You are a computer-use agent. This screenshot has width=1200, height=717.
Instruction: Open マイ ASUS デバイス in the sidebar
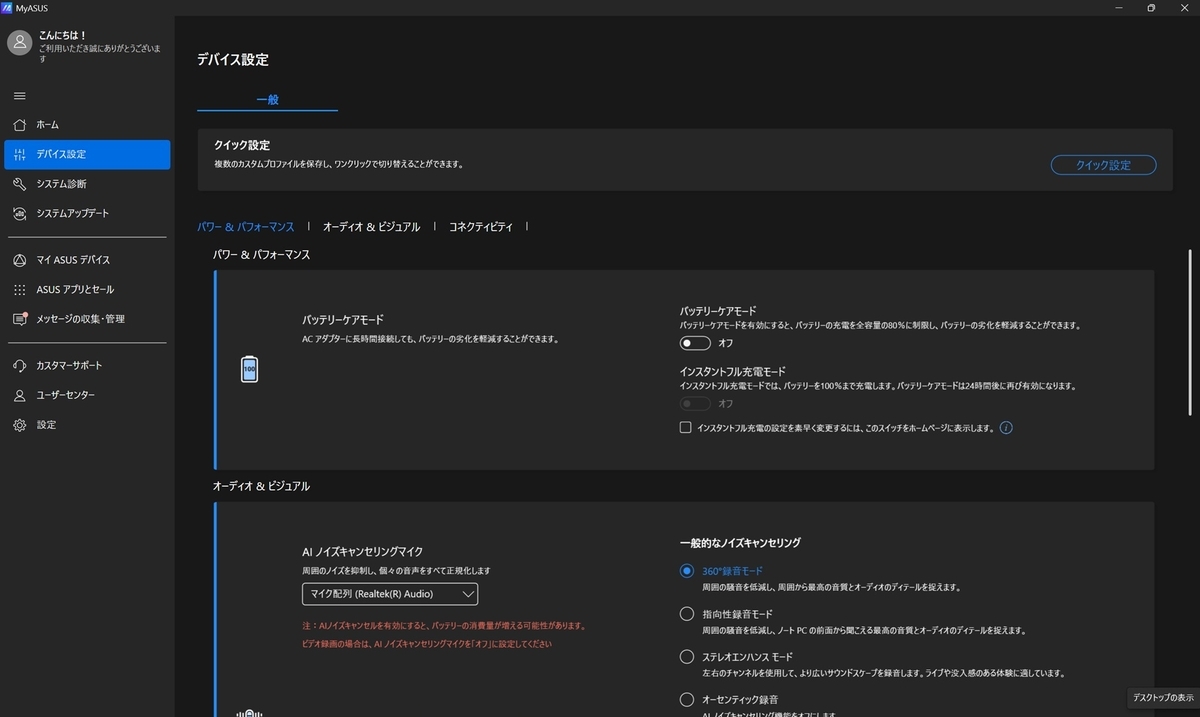pyautogui.click(x=87, y=260)
